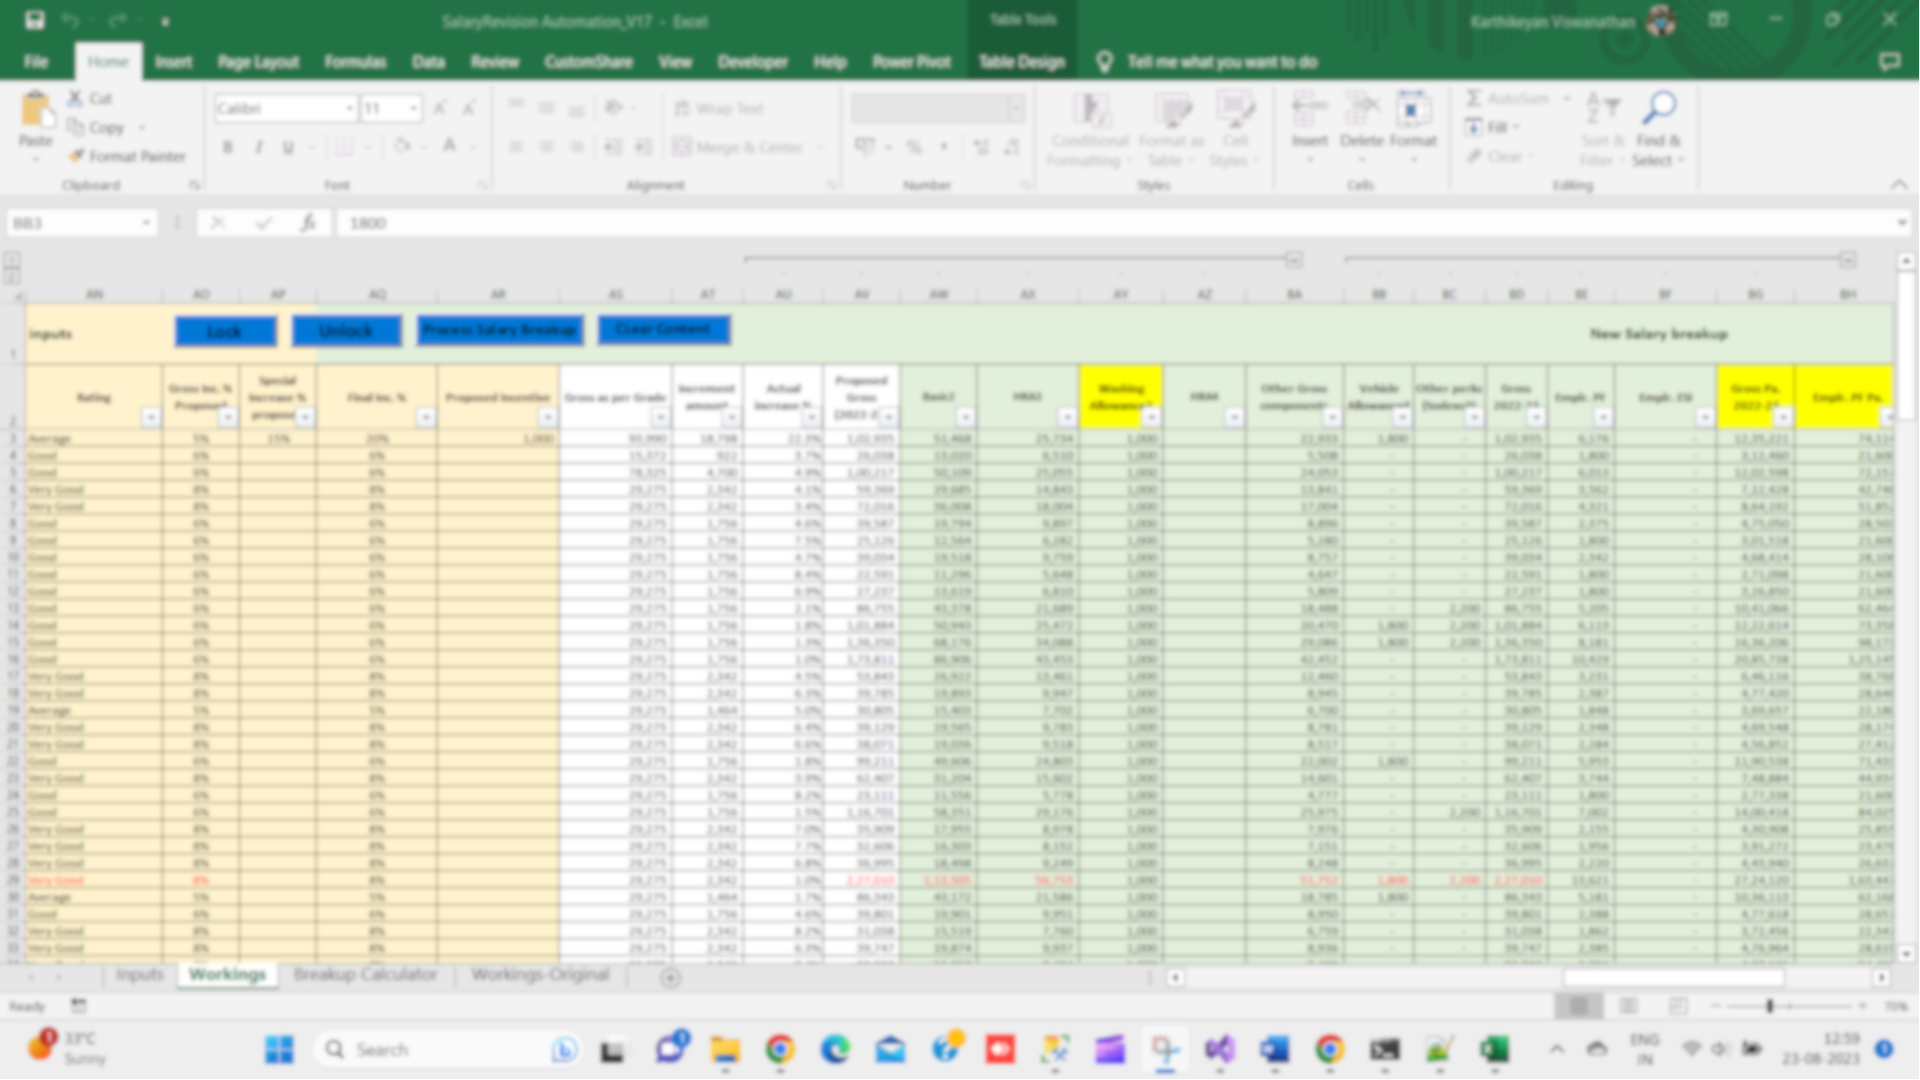Toggle Italic formatting button

coord(258,147)
